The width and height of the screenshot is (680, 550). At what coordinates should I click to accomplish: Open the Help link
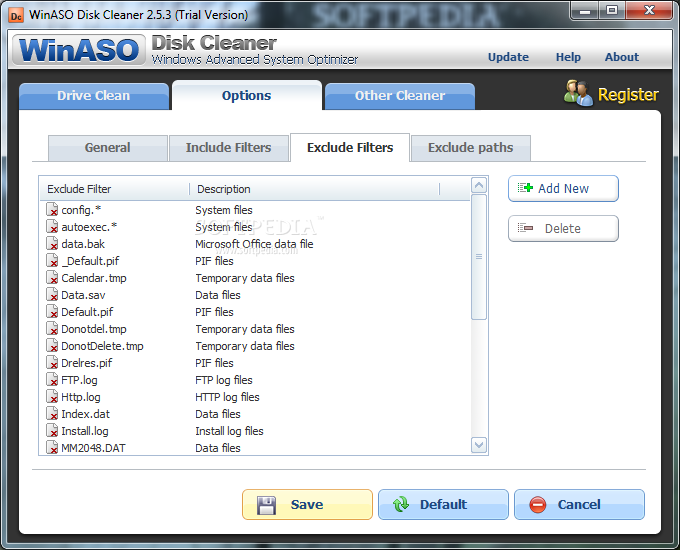coord(568,57)
